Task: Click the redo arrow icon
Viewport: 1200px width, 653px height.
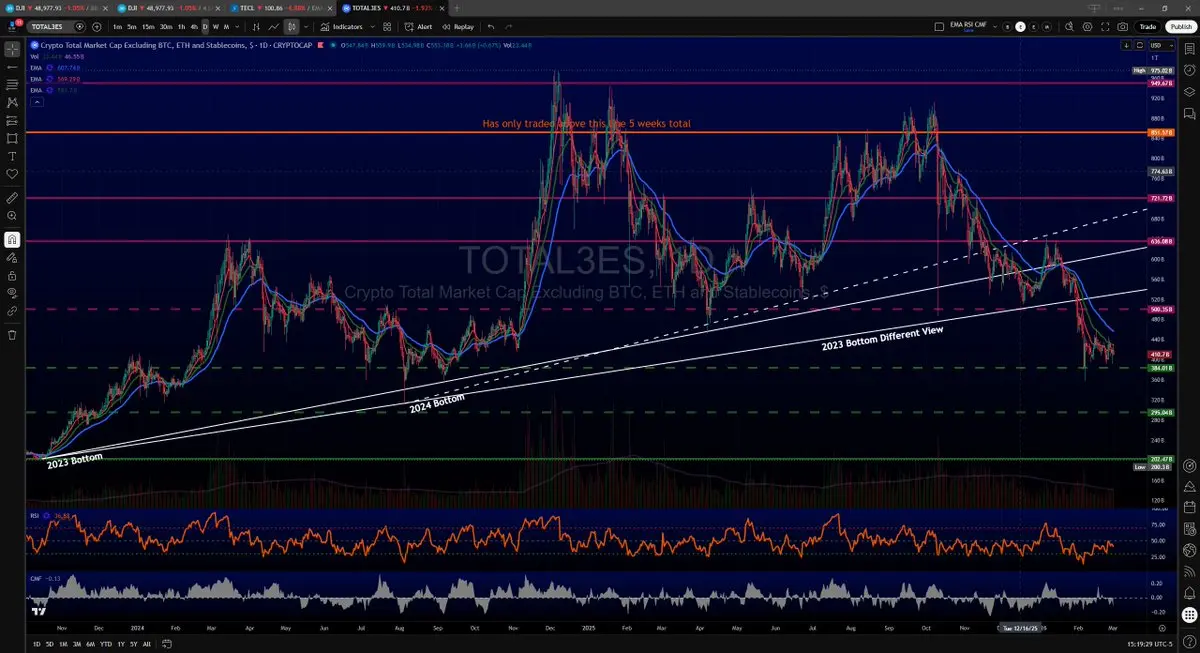Action: coord(509,27)
